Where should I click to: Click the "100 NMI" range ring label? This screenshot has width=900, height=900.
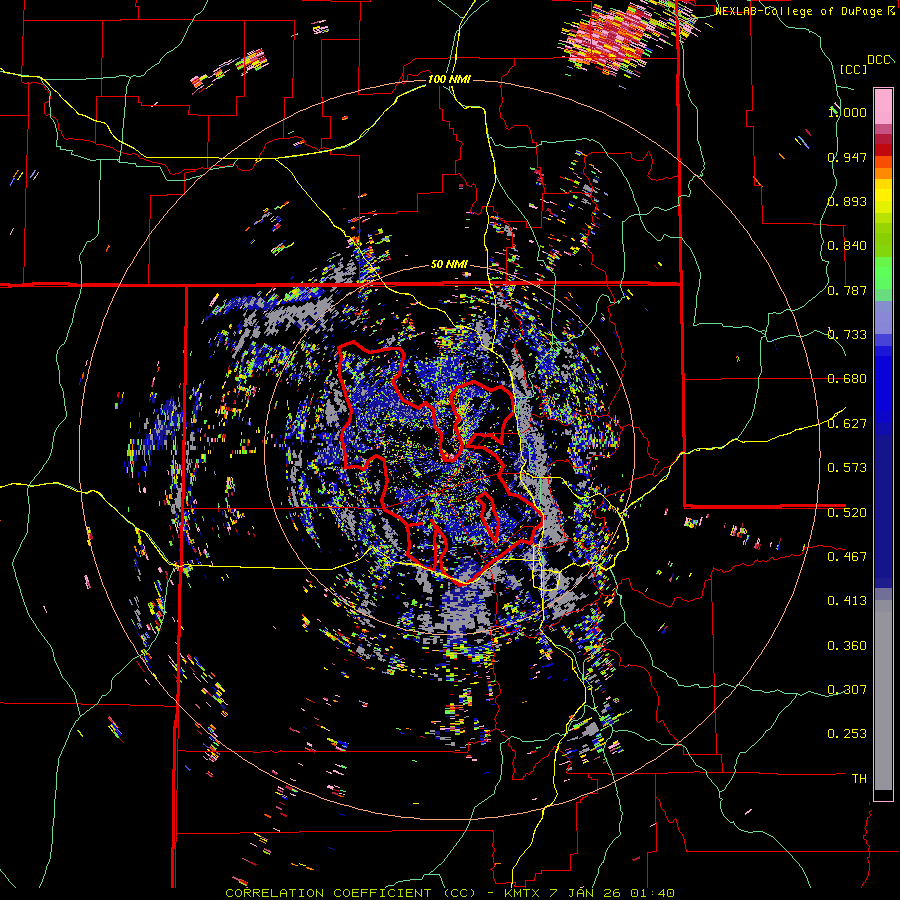point(449,79)
